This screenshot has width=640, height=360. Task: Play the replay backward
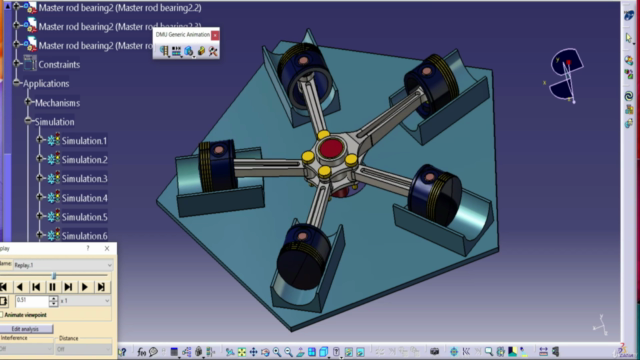tap(20, 287)
